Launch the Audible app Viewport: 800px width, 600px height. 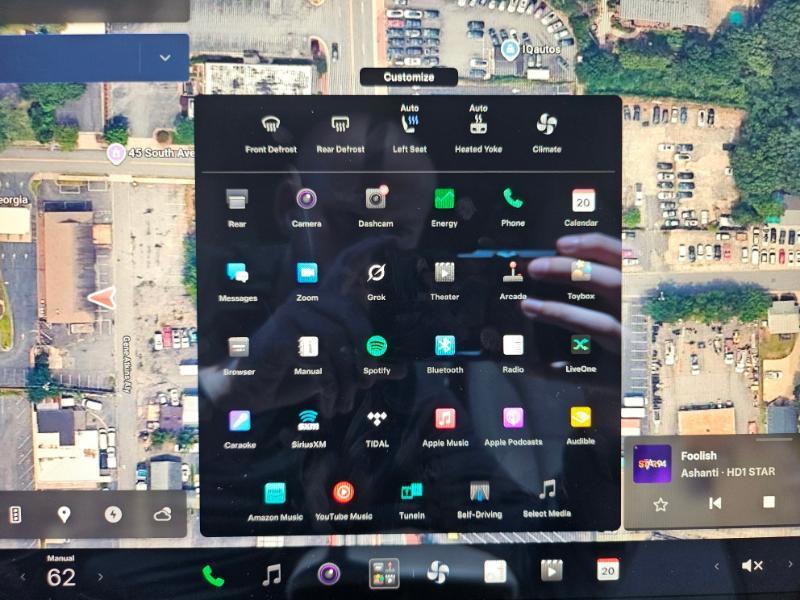[581, 426]
